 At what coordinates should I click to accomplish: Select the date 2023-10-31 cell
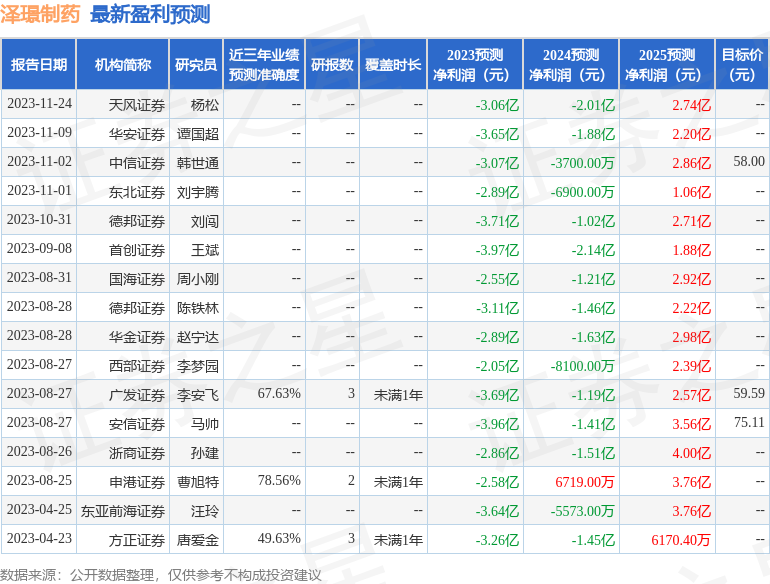coord(39,220)
